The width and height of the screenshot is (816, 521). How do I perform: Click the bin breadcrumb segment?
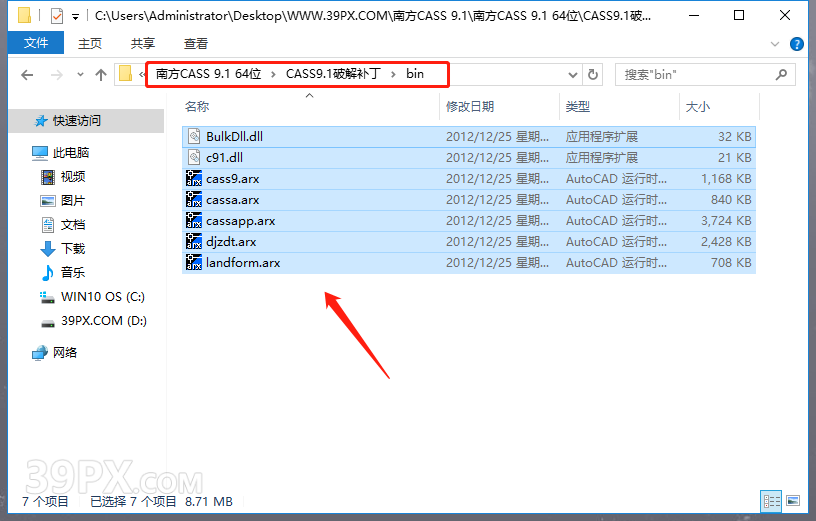(x=415, y=74)
